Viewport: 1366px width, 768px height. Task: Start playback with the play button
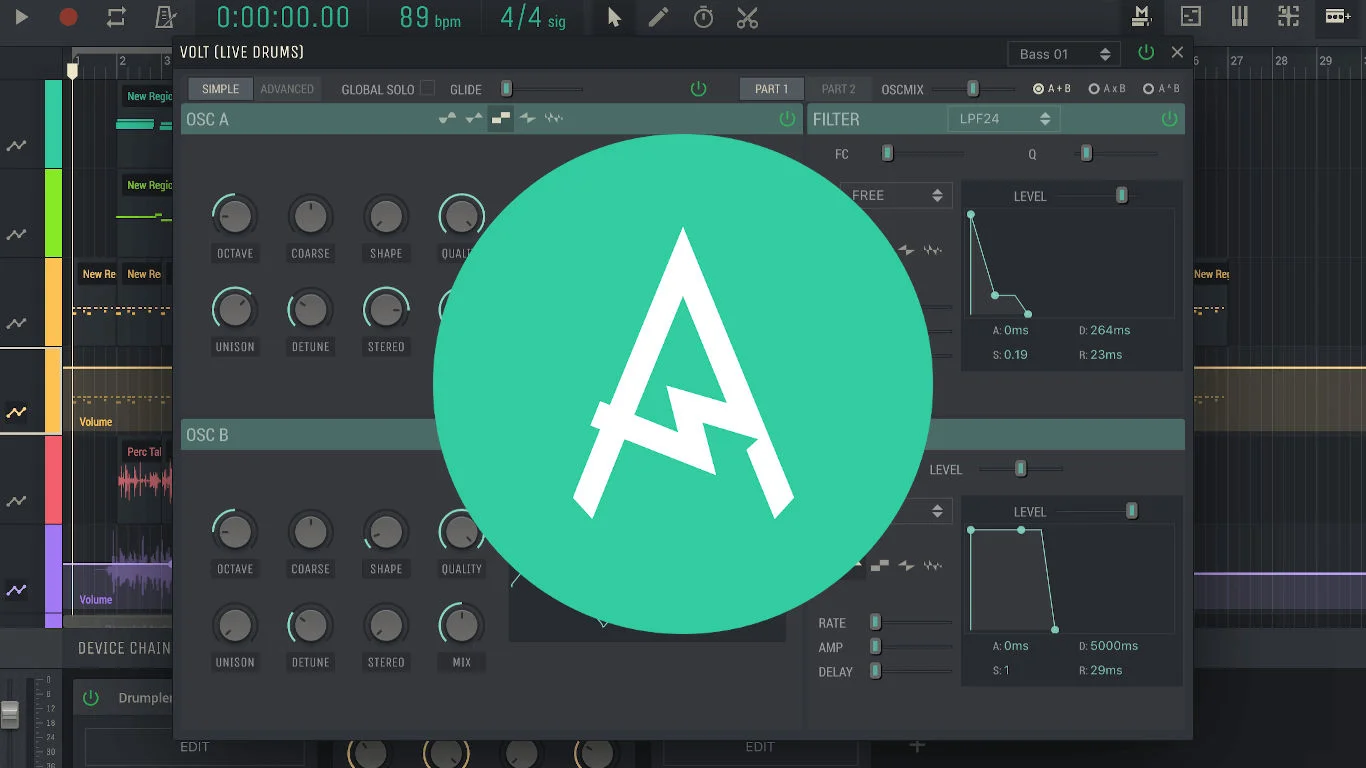pos(21,17)
